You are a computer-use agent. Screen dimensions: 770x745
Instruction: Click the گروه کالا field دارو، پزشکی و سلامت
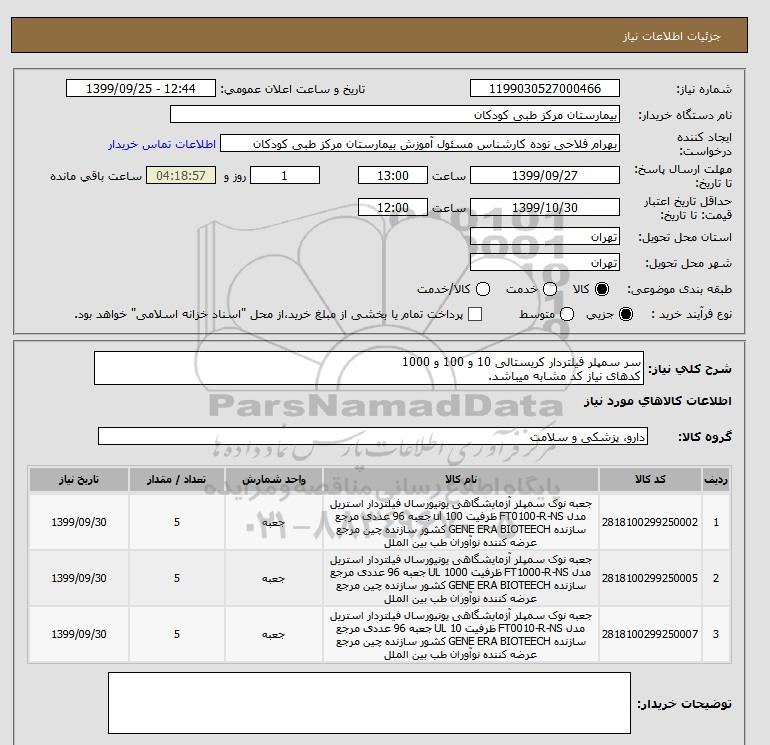(x=373, y=436)
